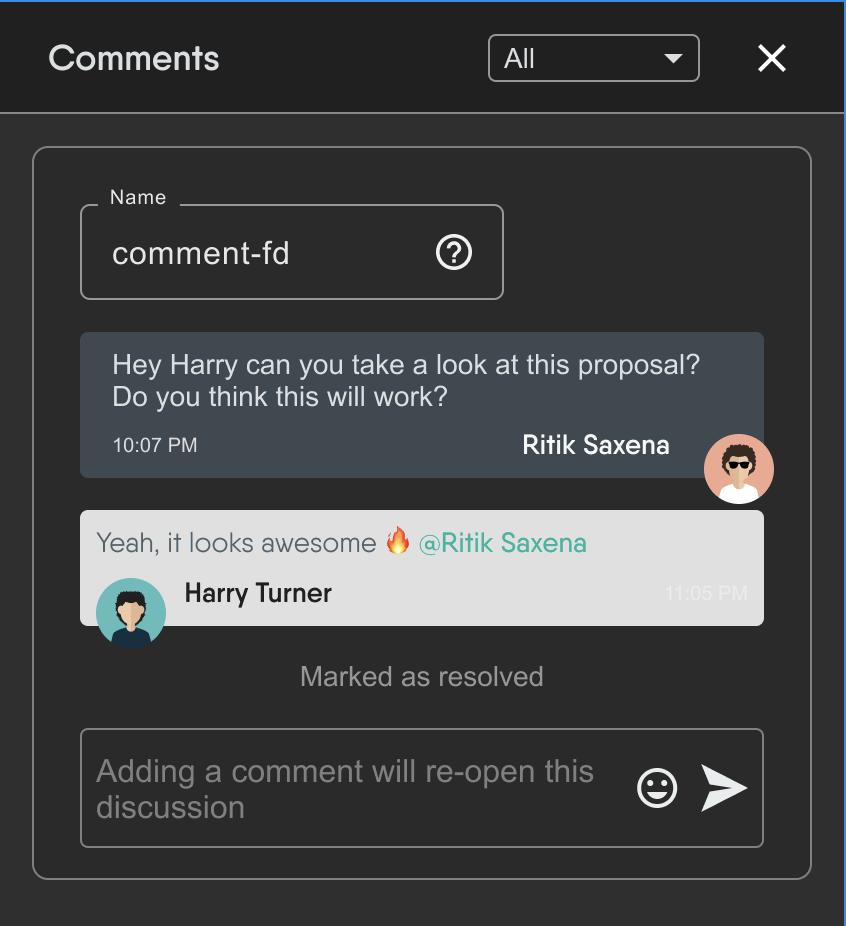The image size is (846, 926).
Task: Click the Harry Turner author name
Action: (x=258, y=593)
